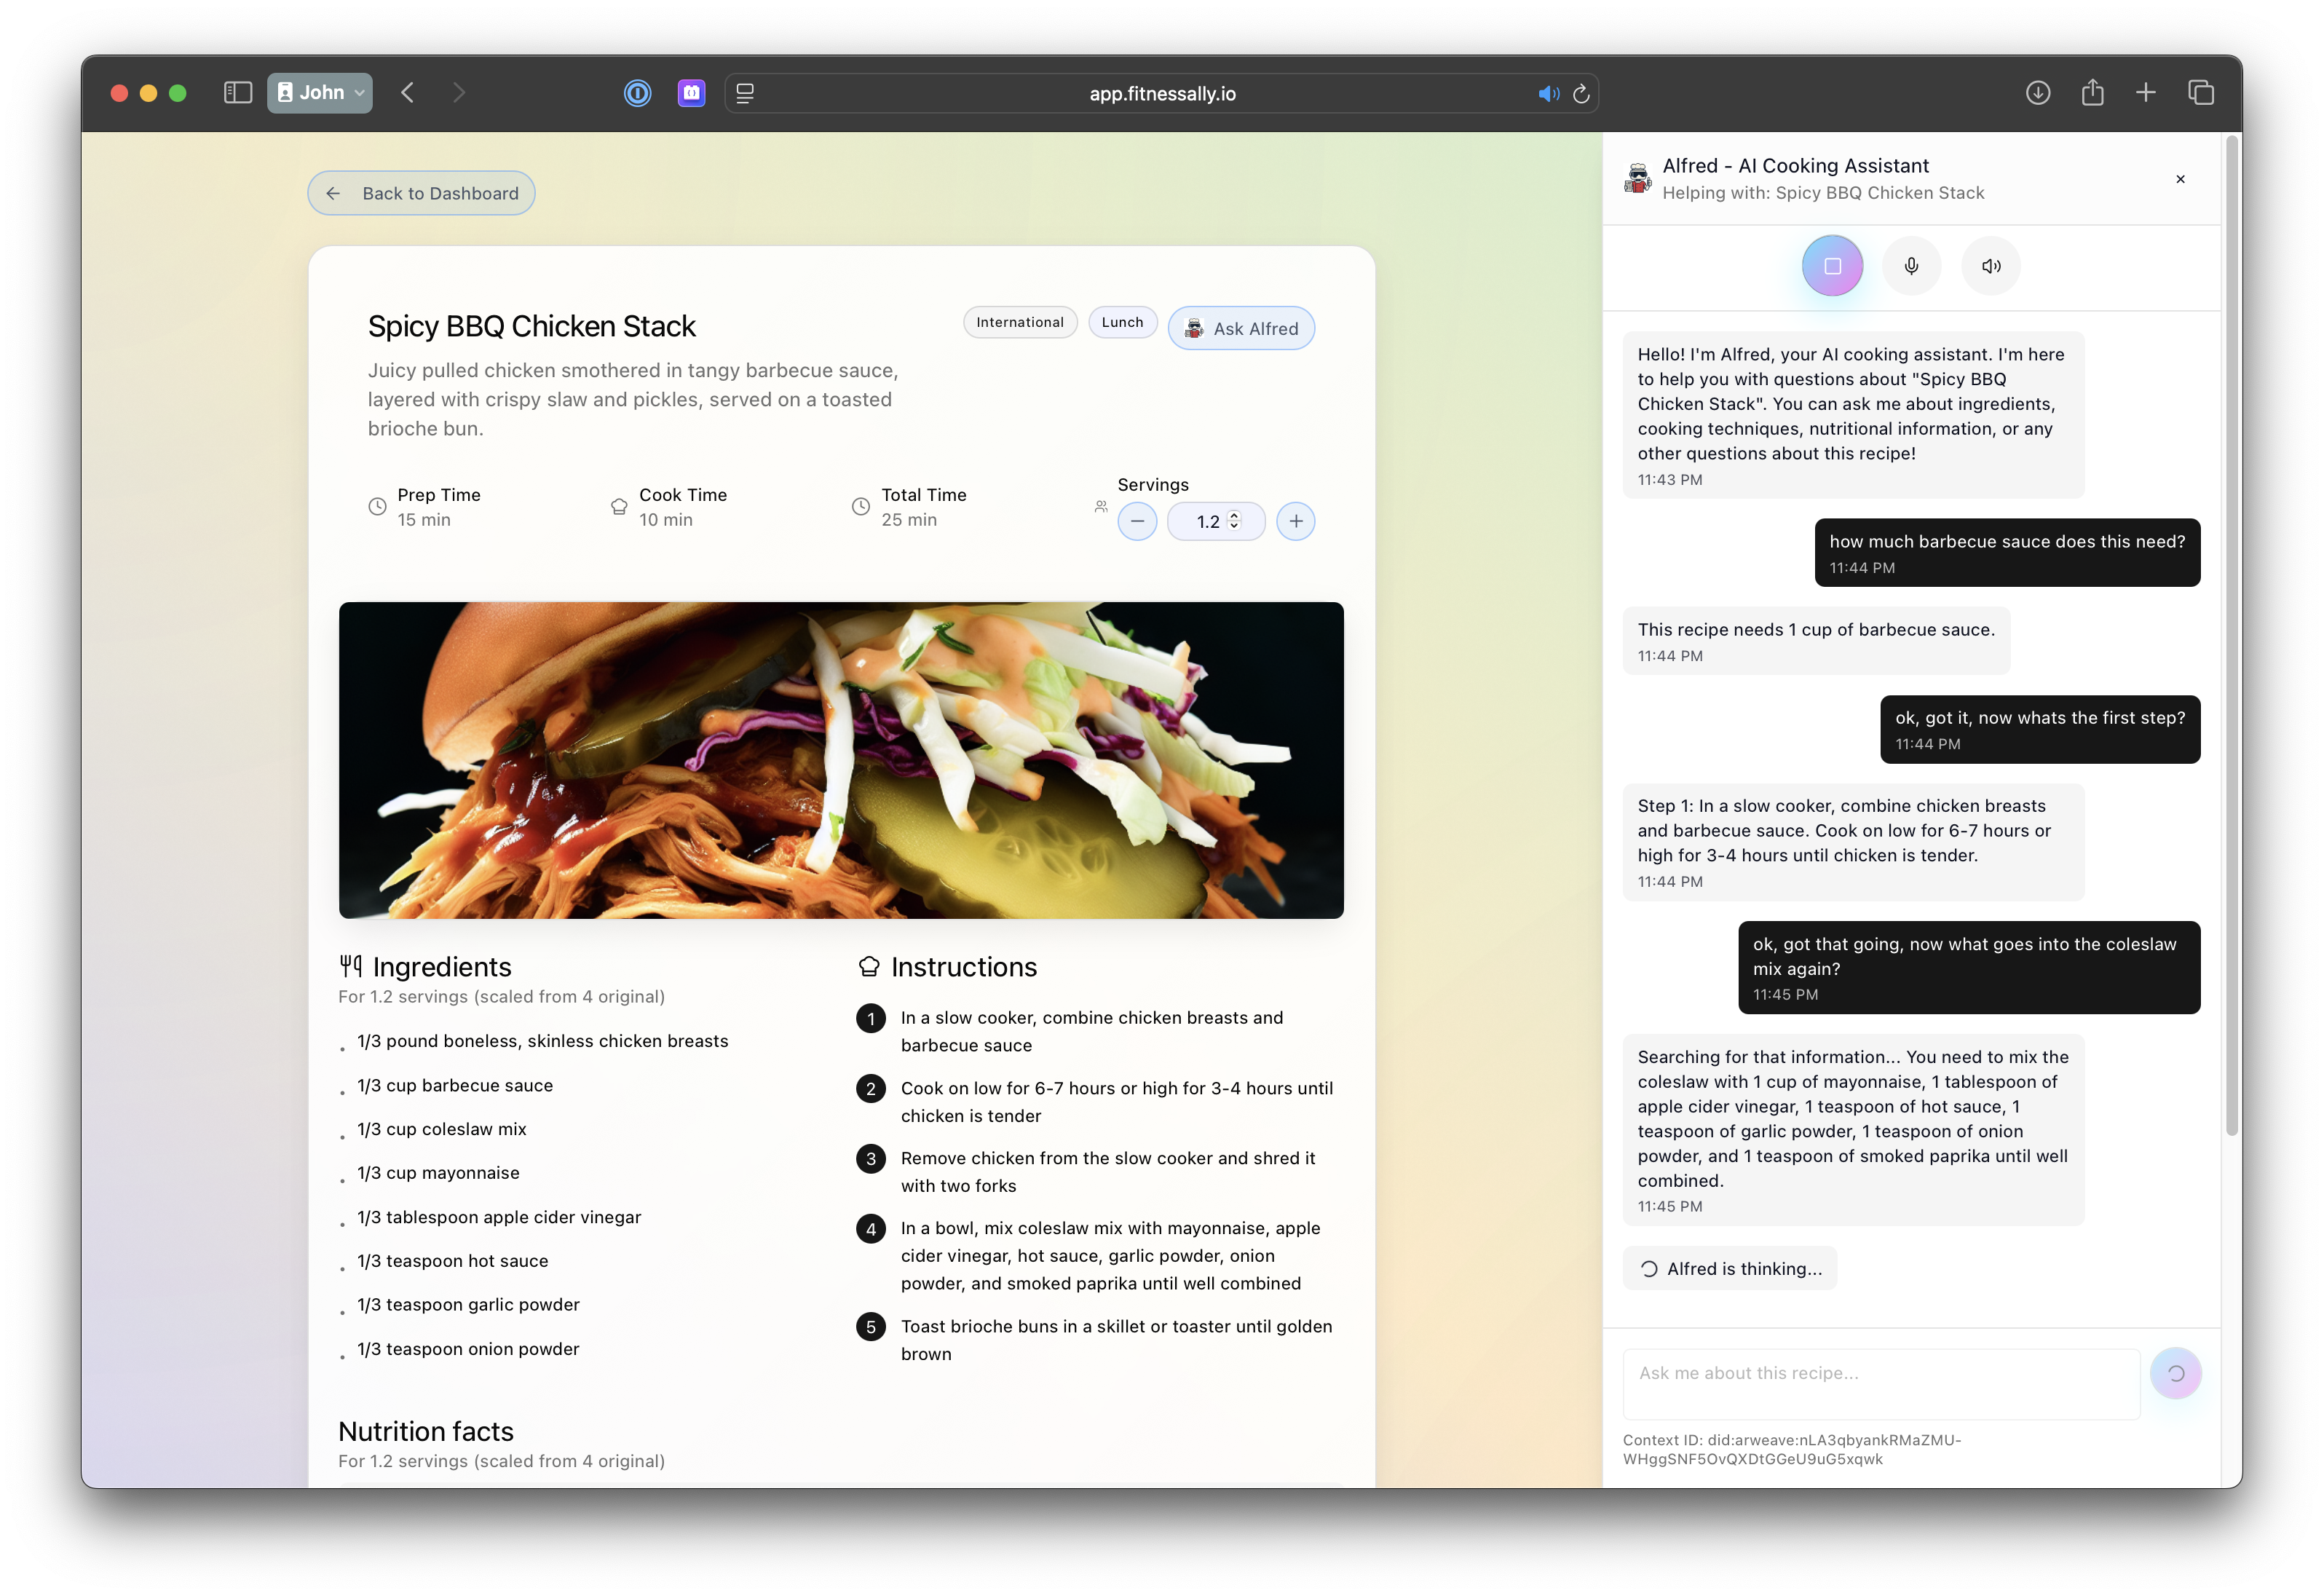
Task: Close the Alfred assistant panel
Action: 2180,180
